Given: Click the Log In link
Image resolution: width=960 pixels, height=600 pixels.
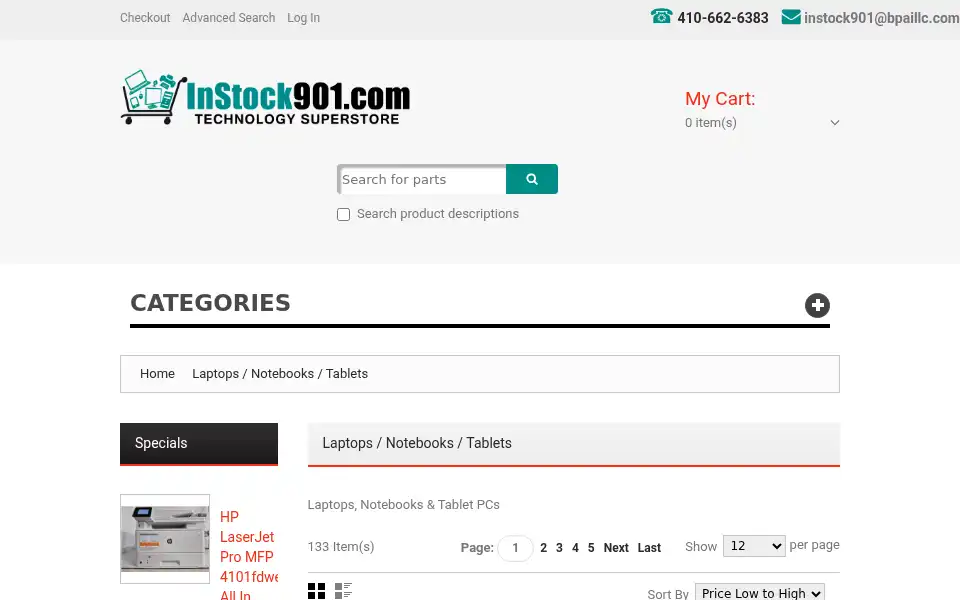Looking at the screenshot, I should coord(304,18).
